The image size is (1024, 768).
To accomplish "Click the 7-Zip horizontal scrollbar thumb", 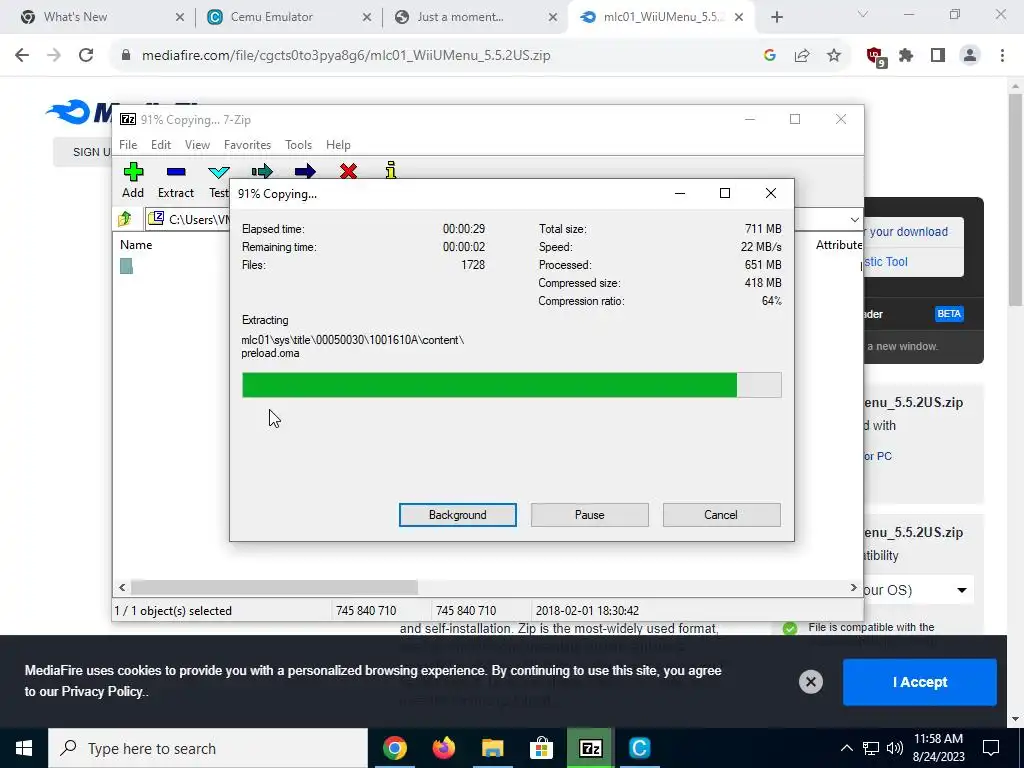I will pos(274,588).
